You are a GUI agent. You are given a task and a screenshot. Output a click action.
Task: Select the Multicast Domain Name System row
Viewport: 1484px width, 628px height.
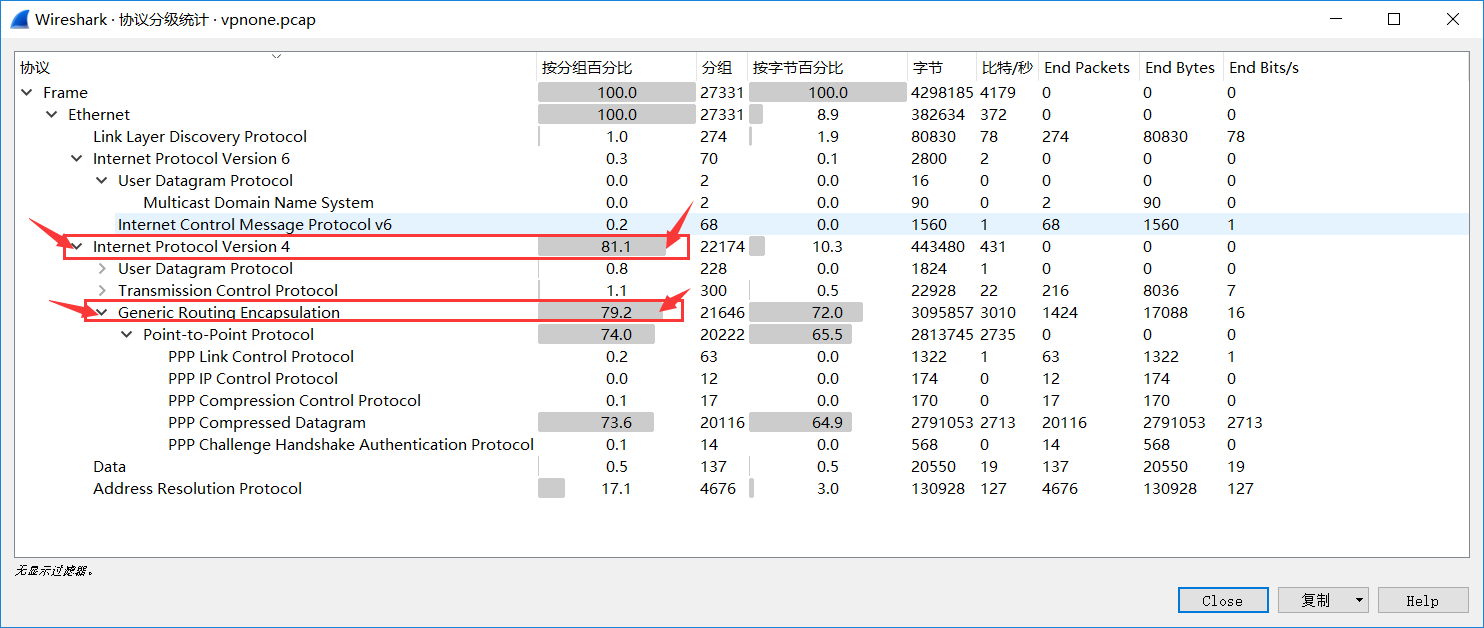258,203
